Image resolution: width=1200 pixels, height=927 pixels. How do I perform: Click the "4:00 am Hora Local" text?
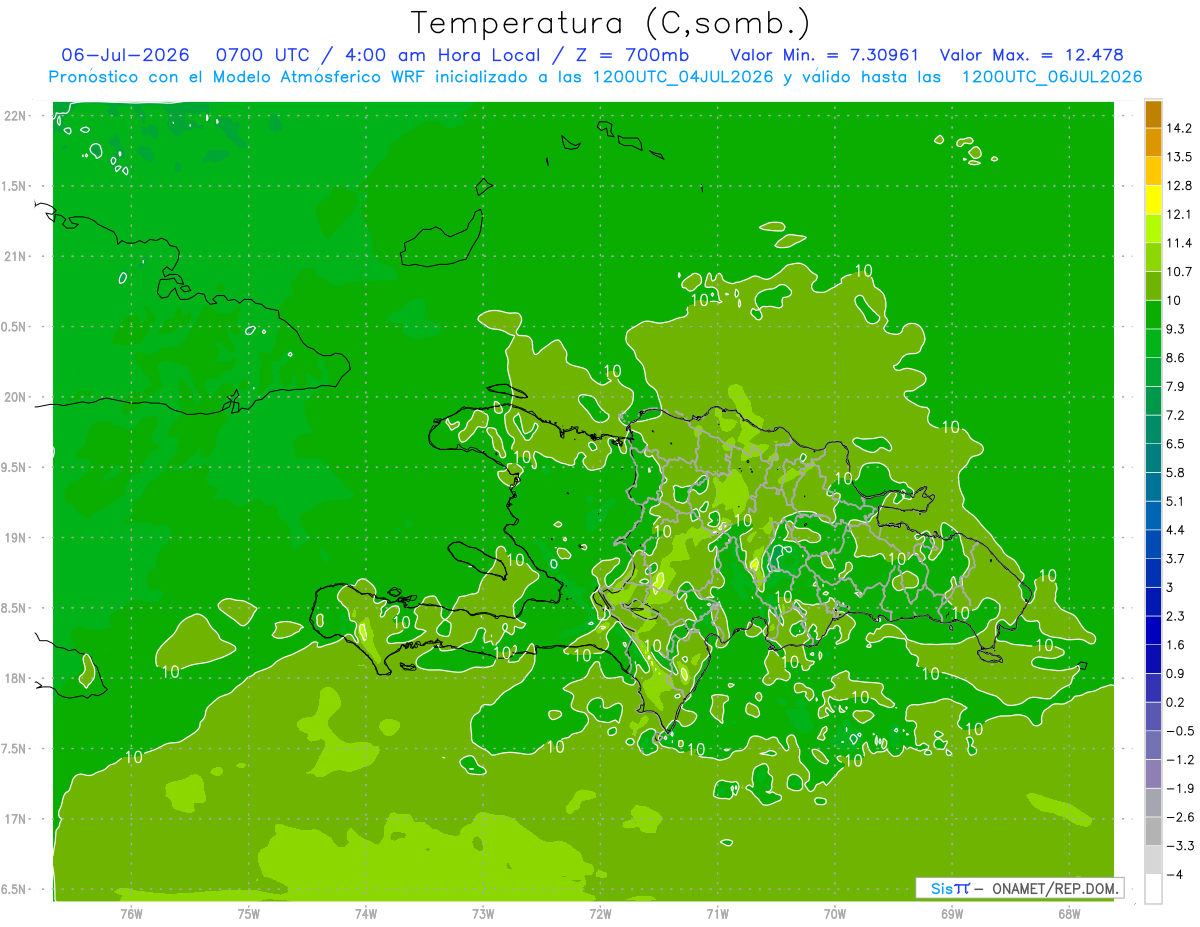443,55
